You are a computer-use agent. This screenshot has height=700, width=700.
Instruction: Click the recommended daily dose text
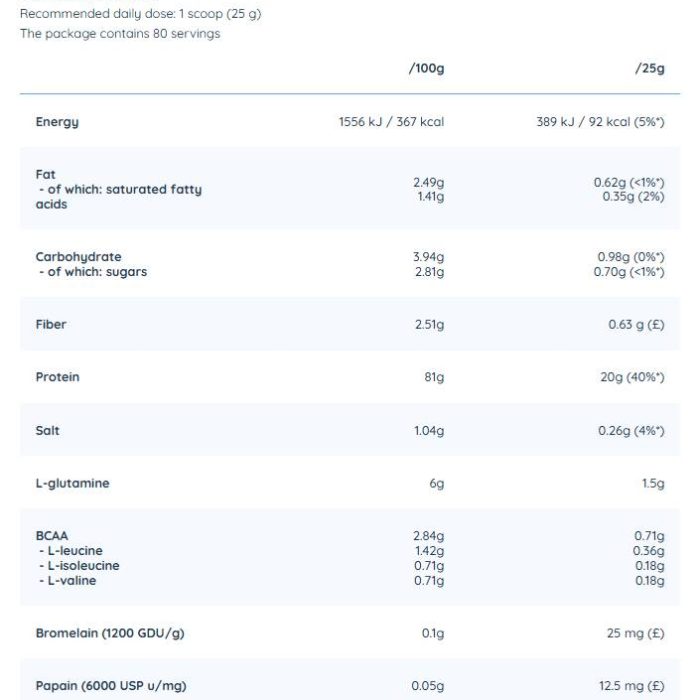pyautogui.click(x=141, y=14)
